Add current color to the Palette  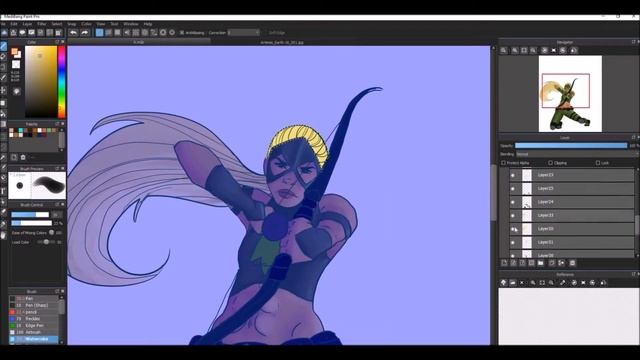point(14,157)
